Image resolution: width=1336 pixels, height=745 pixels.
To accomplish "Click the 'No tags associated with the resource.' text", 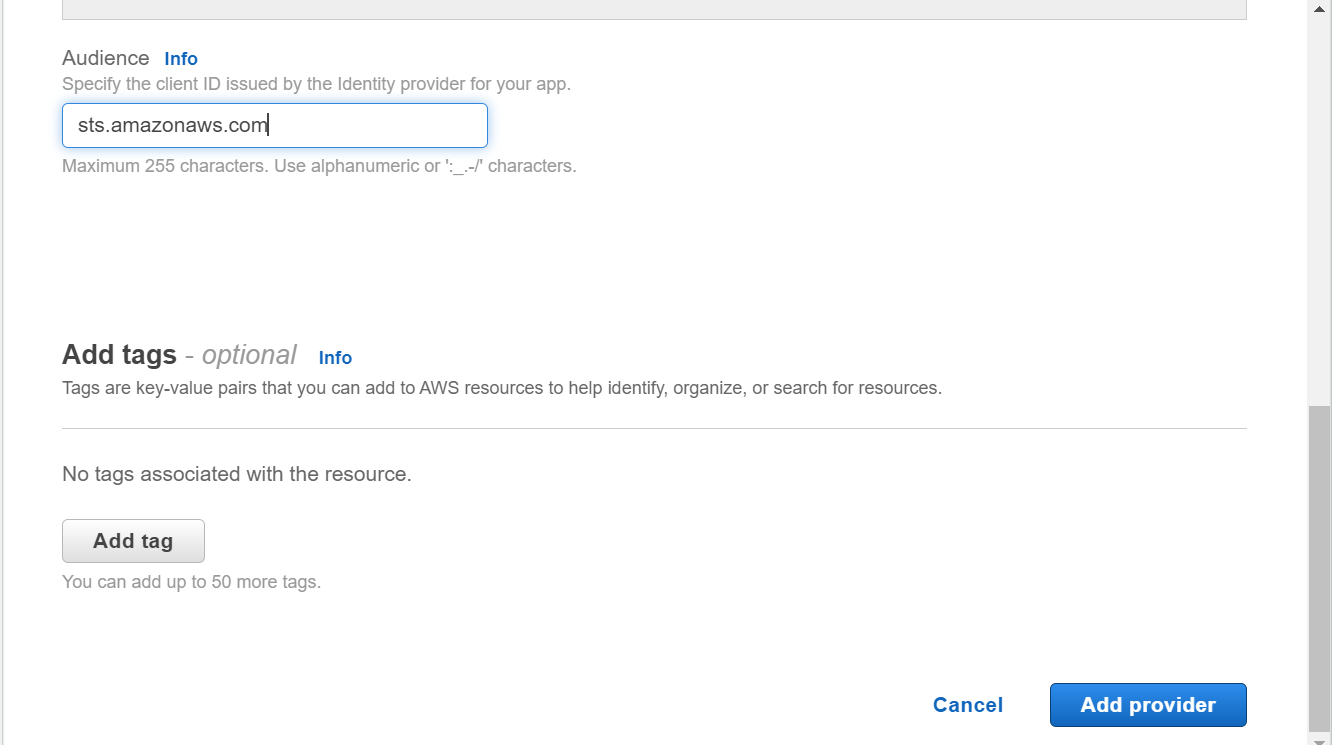I will (x=237, y=474).
